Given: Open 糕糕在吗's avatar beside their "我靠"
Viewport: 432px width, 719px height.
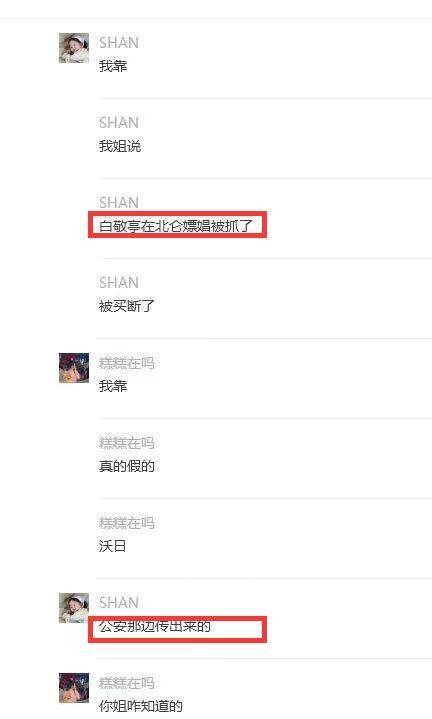Looking at the screenshot, I should coord(74,368).
